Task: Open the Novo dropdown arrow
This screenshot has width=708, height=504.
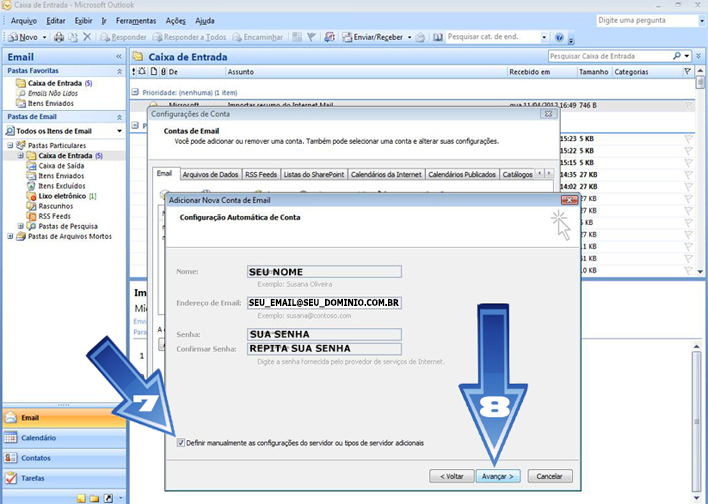Action: pos(44,37)
